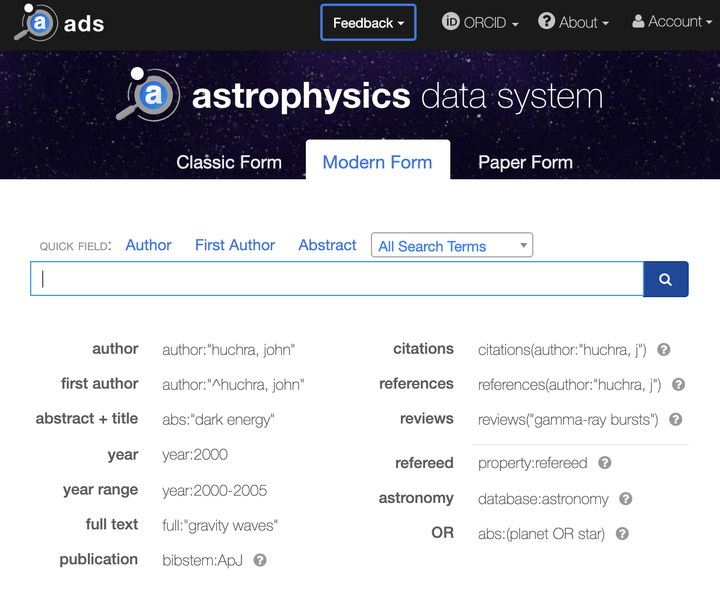Open the All Search Terms combo box
The width and height of the screenshot is (720, 604).
pos(452,245)
